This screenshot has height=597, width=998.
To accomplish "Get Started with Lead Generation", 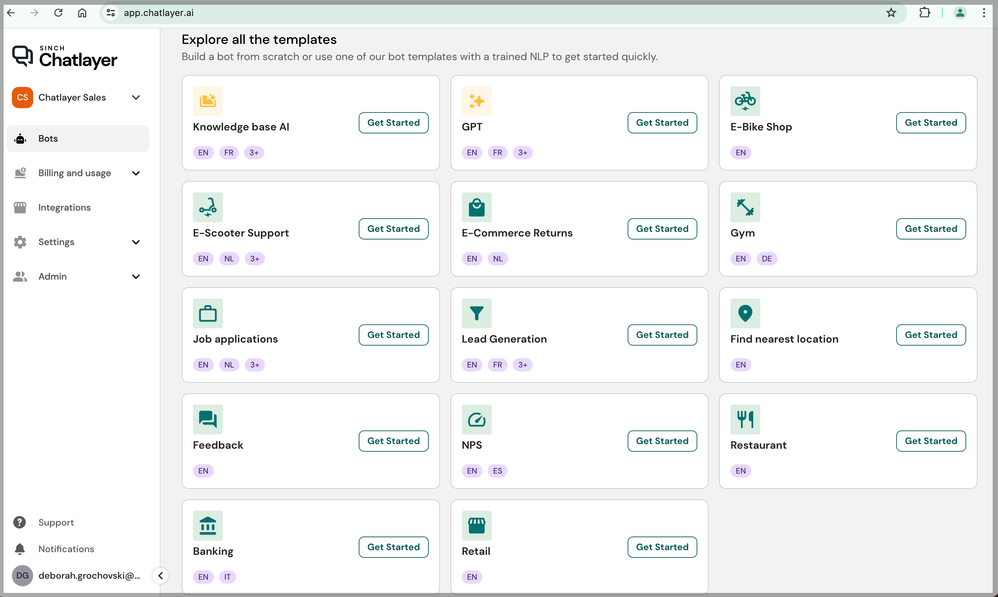I will (x=662, y=335).
